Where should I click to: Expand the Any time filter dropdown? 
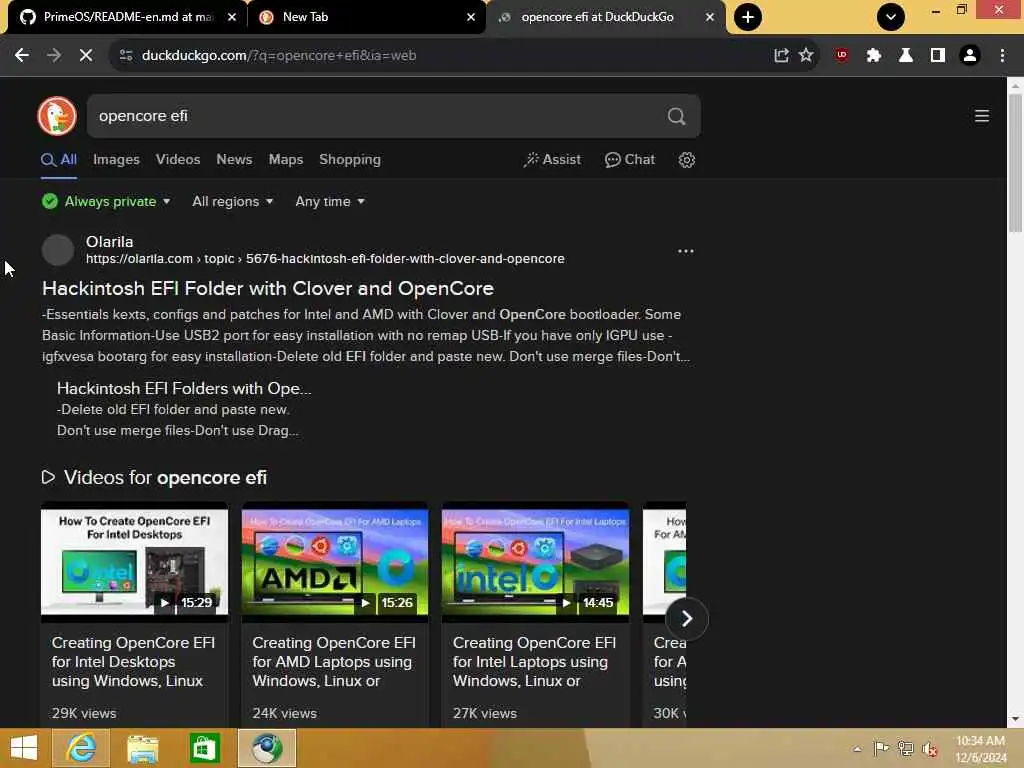point(330,201)
